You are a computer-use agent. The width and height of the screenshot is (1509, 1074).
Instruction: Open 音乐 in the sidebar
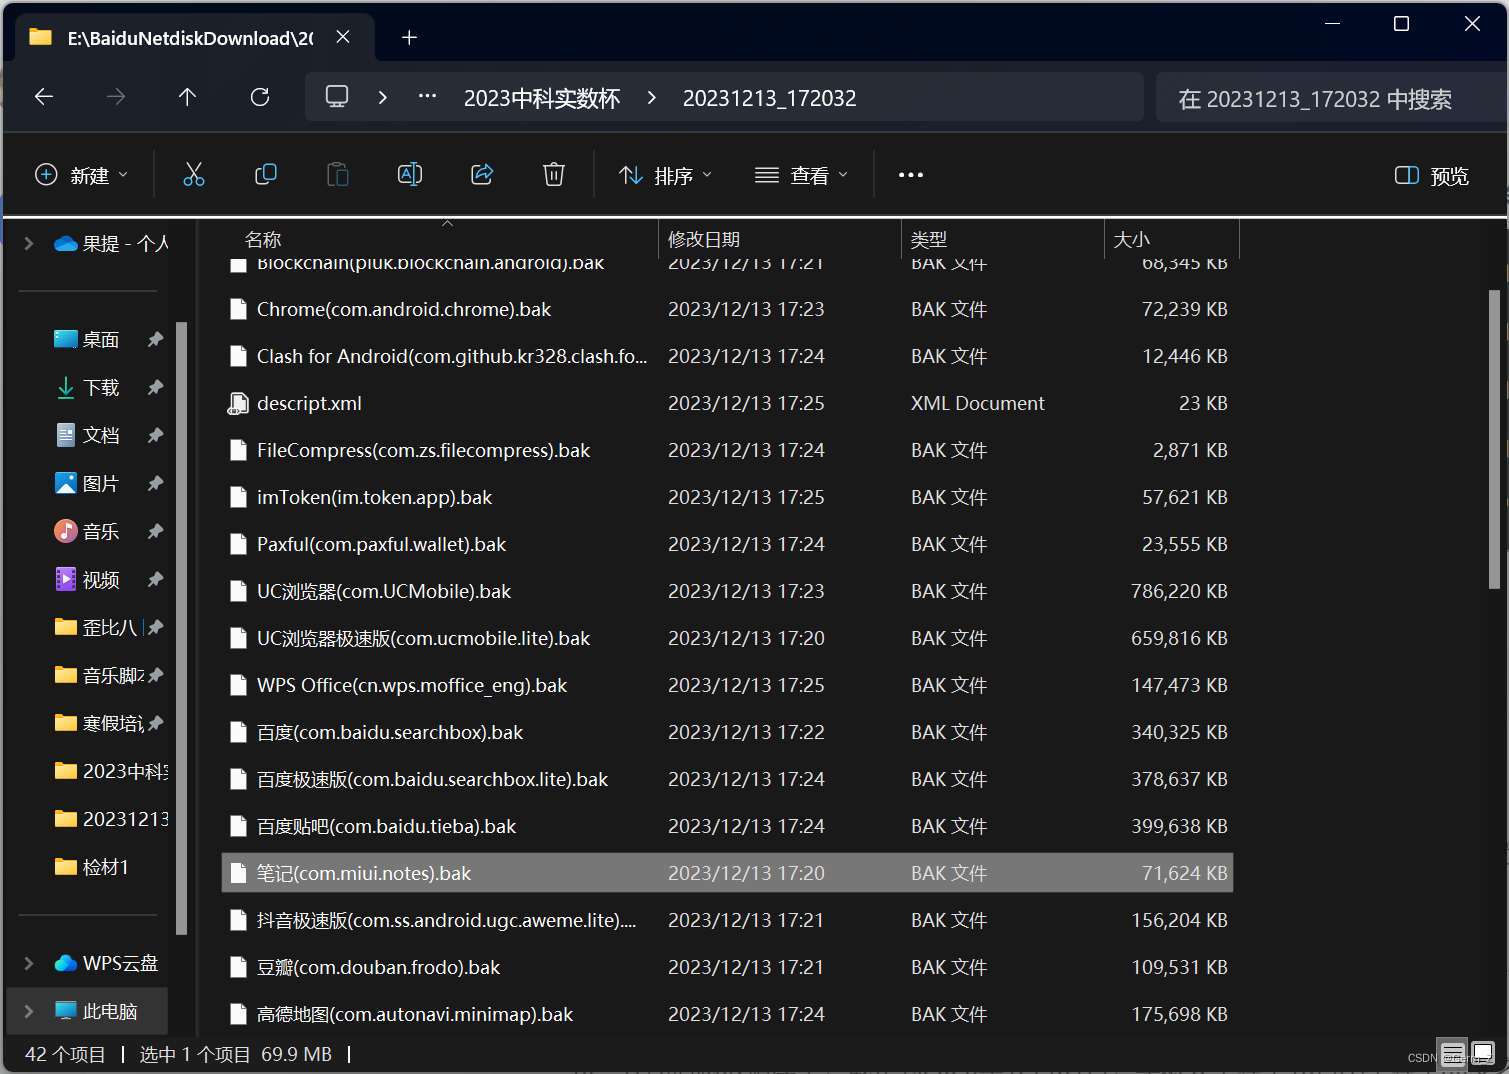pos(100,532)
